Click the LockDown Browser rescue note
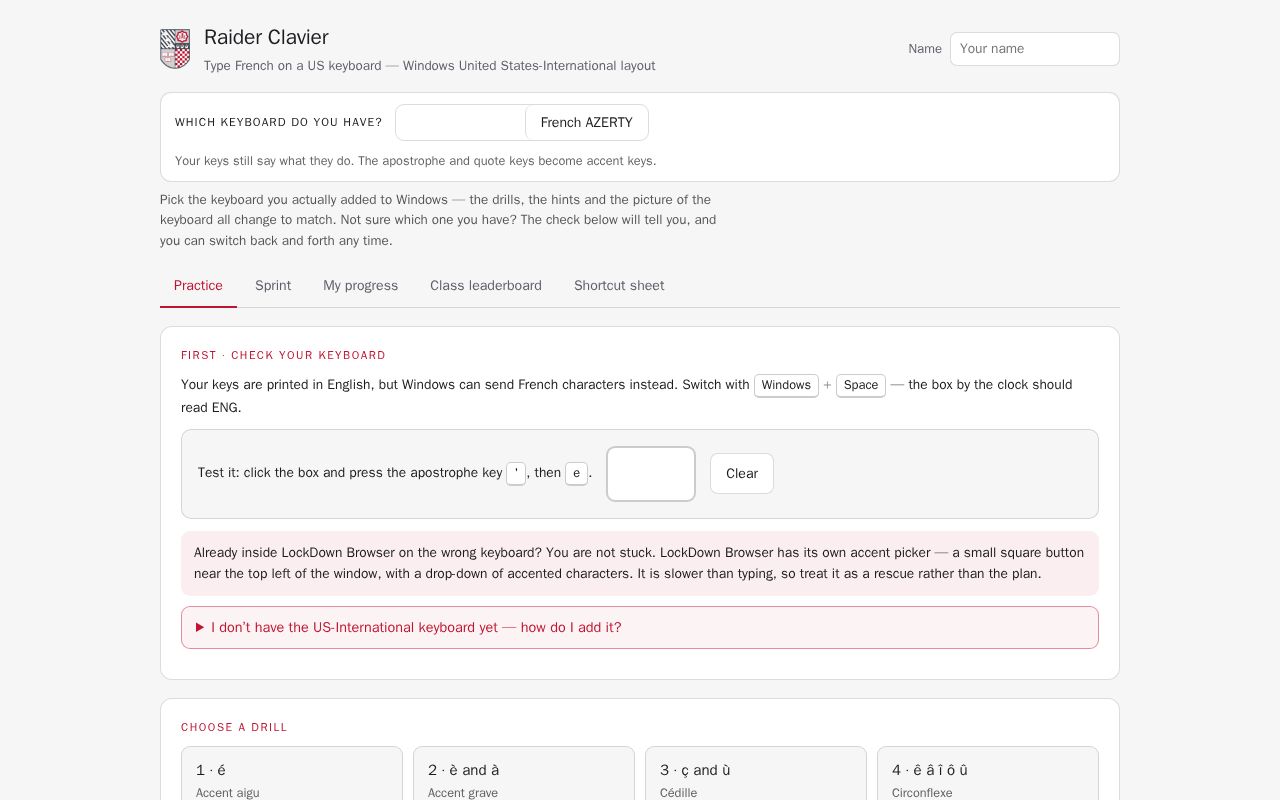The height and width of the screenshot is (800, 1280). point(640,563)
